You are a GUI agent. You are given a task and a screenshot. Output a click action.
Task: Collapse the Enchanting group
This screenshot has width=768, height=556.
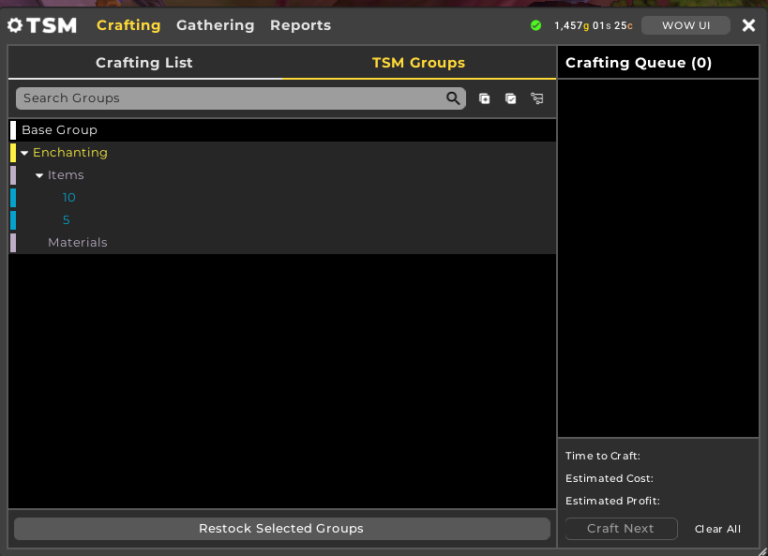pyautogui.click(x=24, y=153)
